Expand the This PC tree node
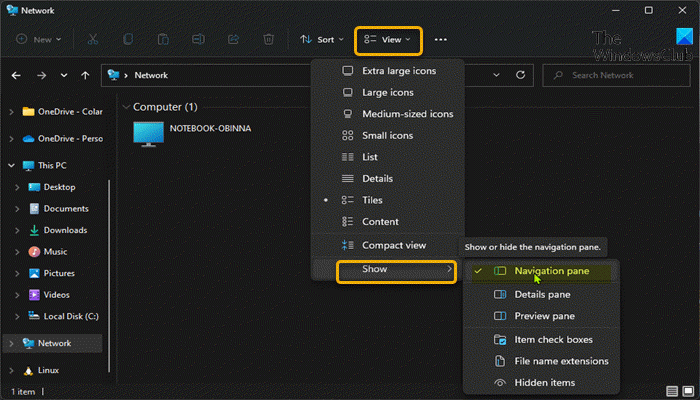The width and height of the screenshot is (700, 400). tap(11, 165)
